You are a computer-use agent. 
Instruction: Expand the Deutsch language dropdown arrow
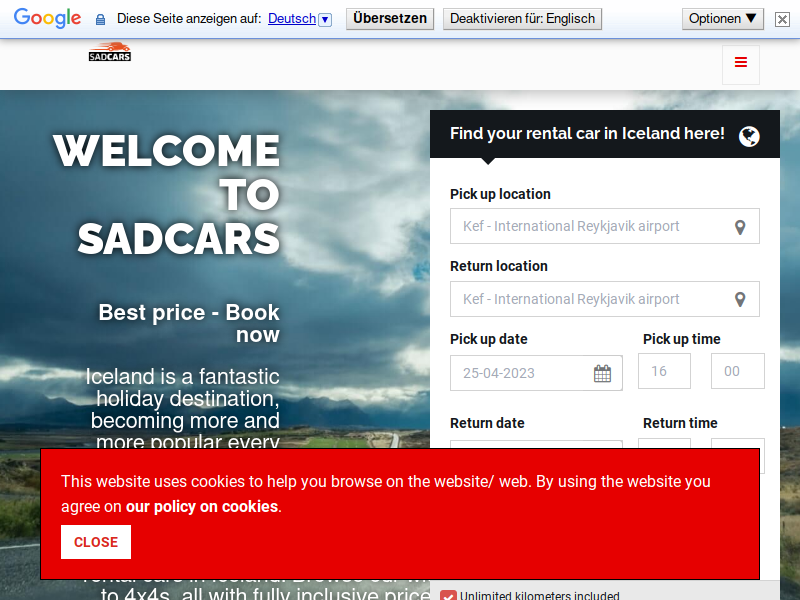pyautogui.click(x=325, y=20)
